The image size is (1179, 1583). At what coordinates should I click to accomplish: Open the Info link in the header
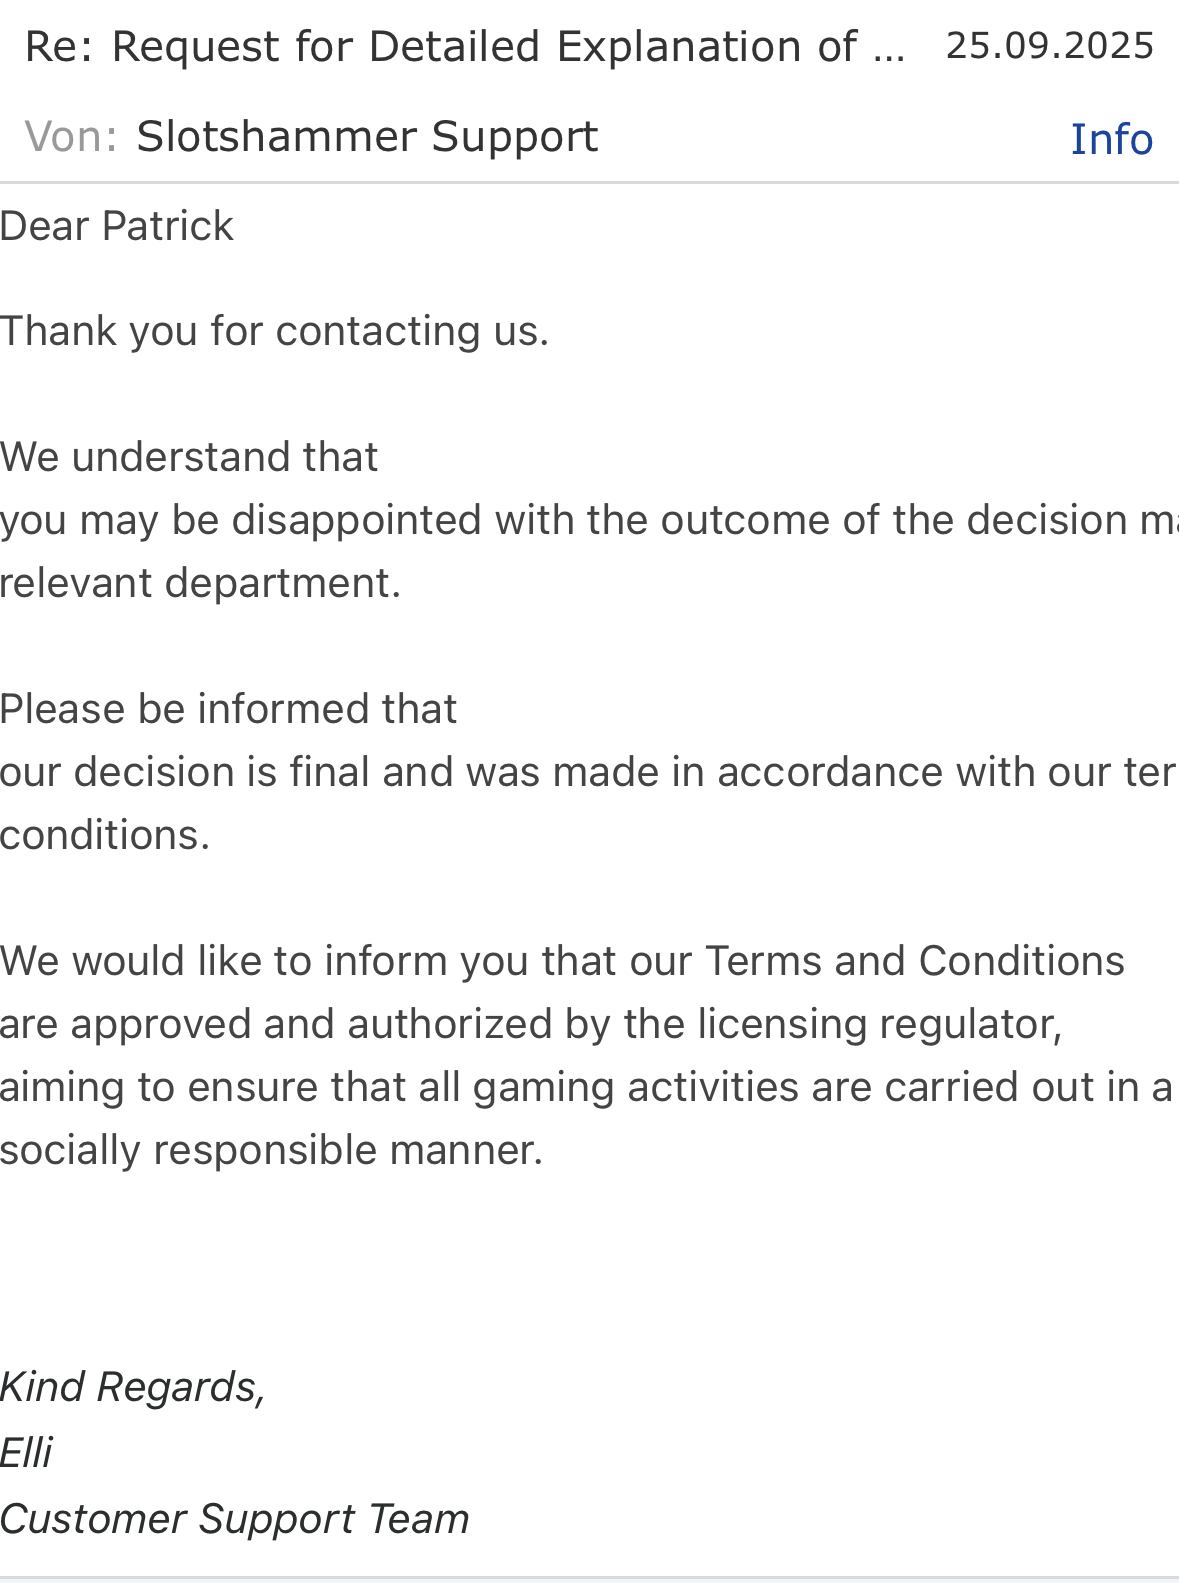click(1111, 139)
